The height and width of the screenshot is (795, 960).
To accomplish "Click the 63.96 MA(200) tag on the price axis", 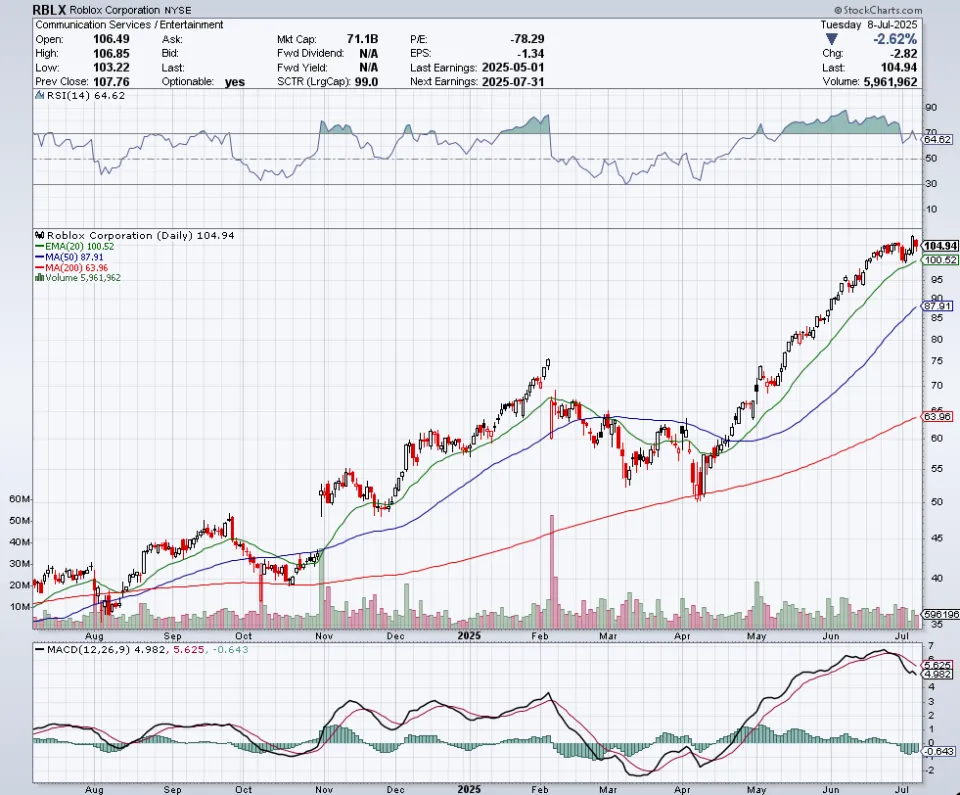I will 937,416.
